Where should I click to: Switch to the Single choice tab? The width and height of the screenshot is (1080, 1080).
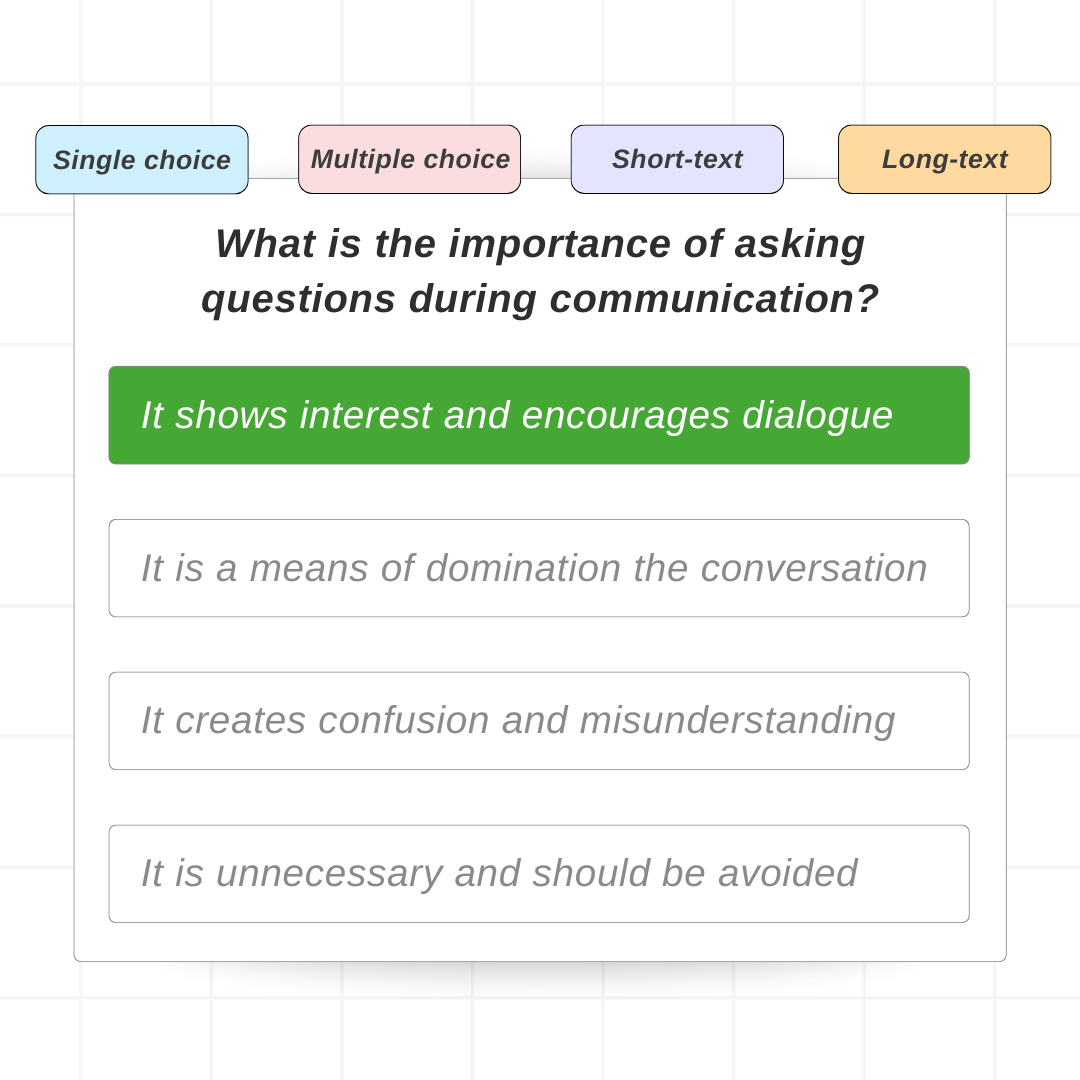pos(142,160)
